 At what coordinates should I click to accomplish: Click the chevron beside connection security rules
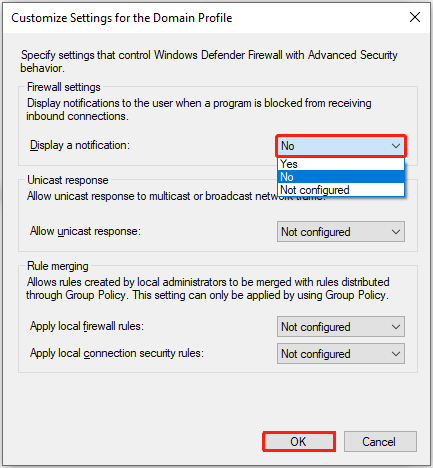pyautogui.click(x=396, y=354)
